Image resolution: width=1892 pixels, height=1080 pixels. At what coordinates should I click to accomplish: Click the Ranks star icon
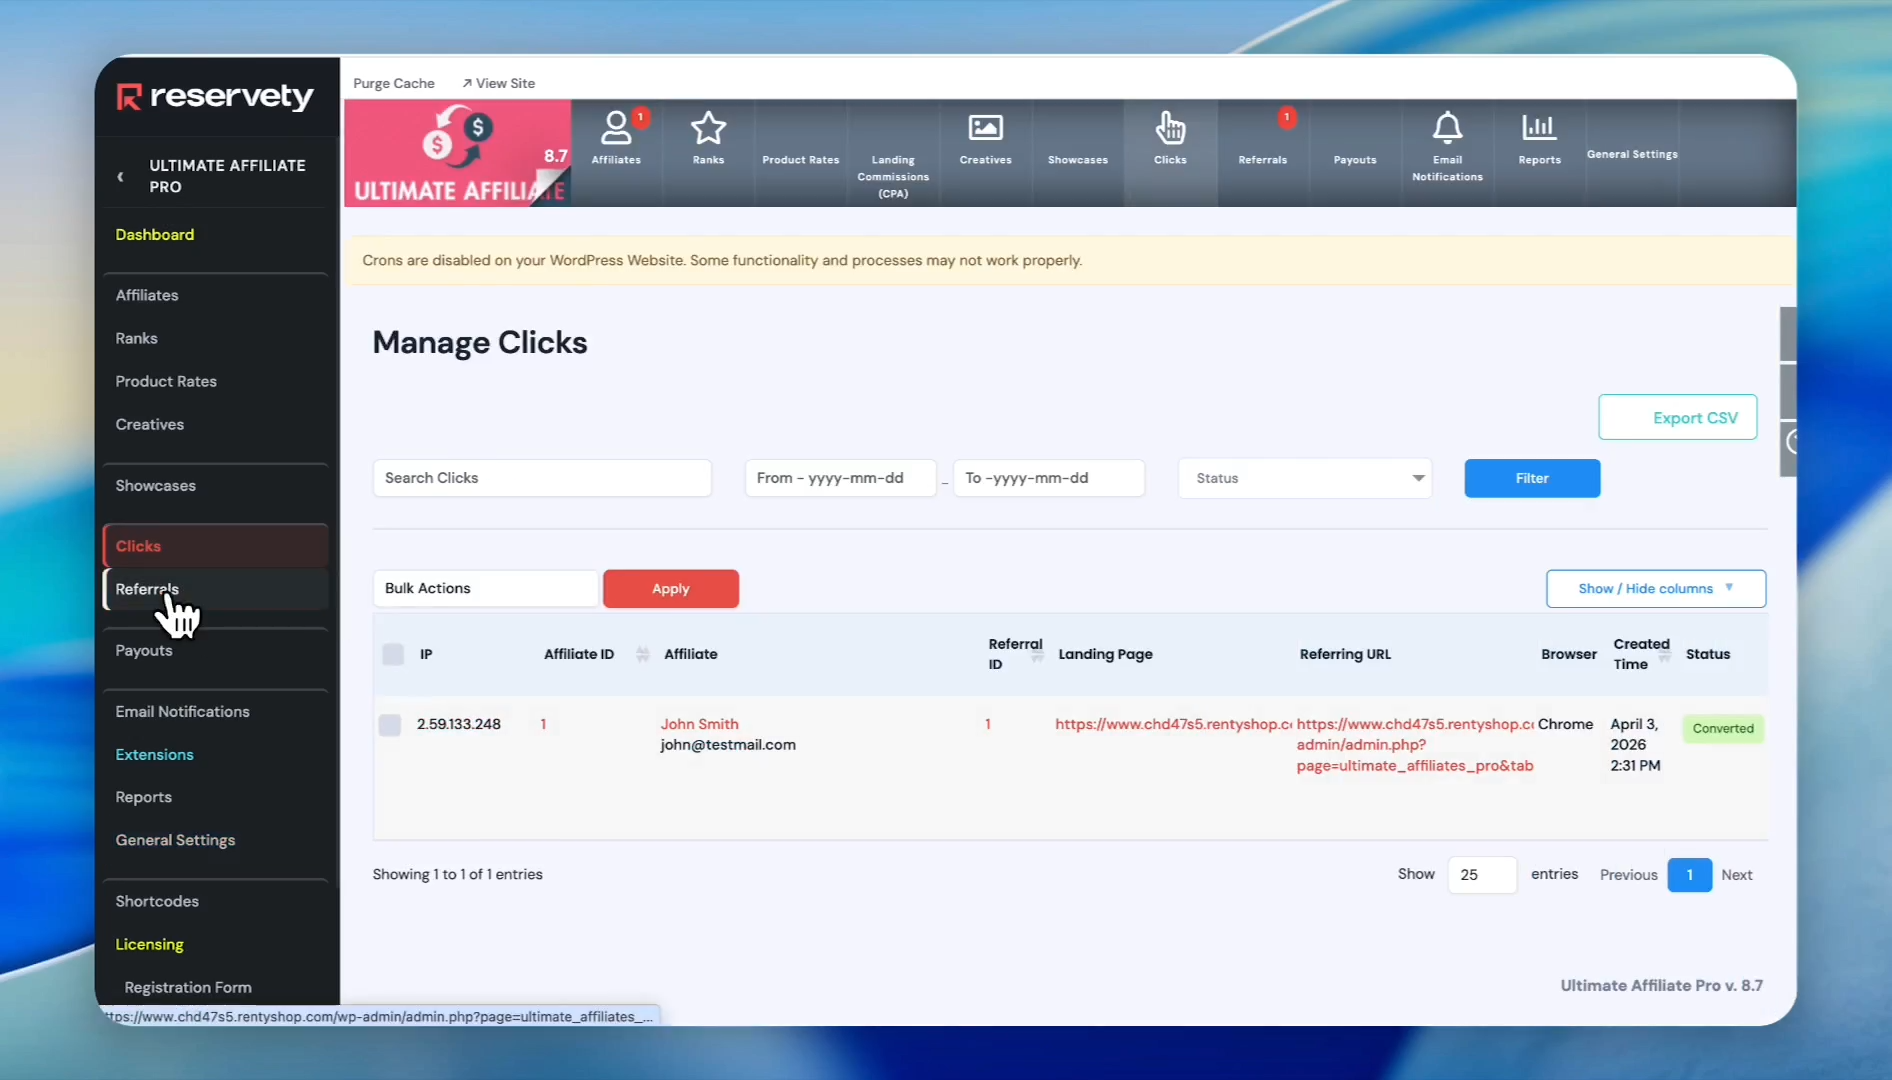(708, 129)
